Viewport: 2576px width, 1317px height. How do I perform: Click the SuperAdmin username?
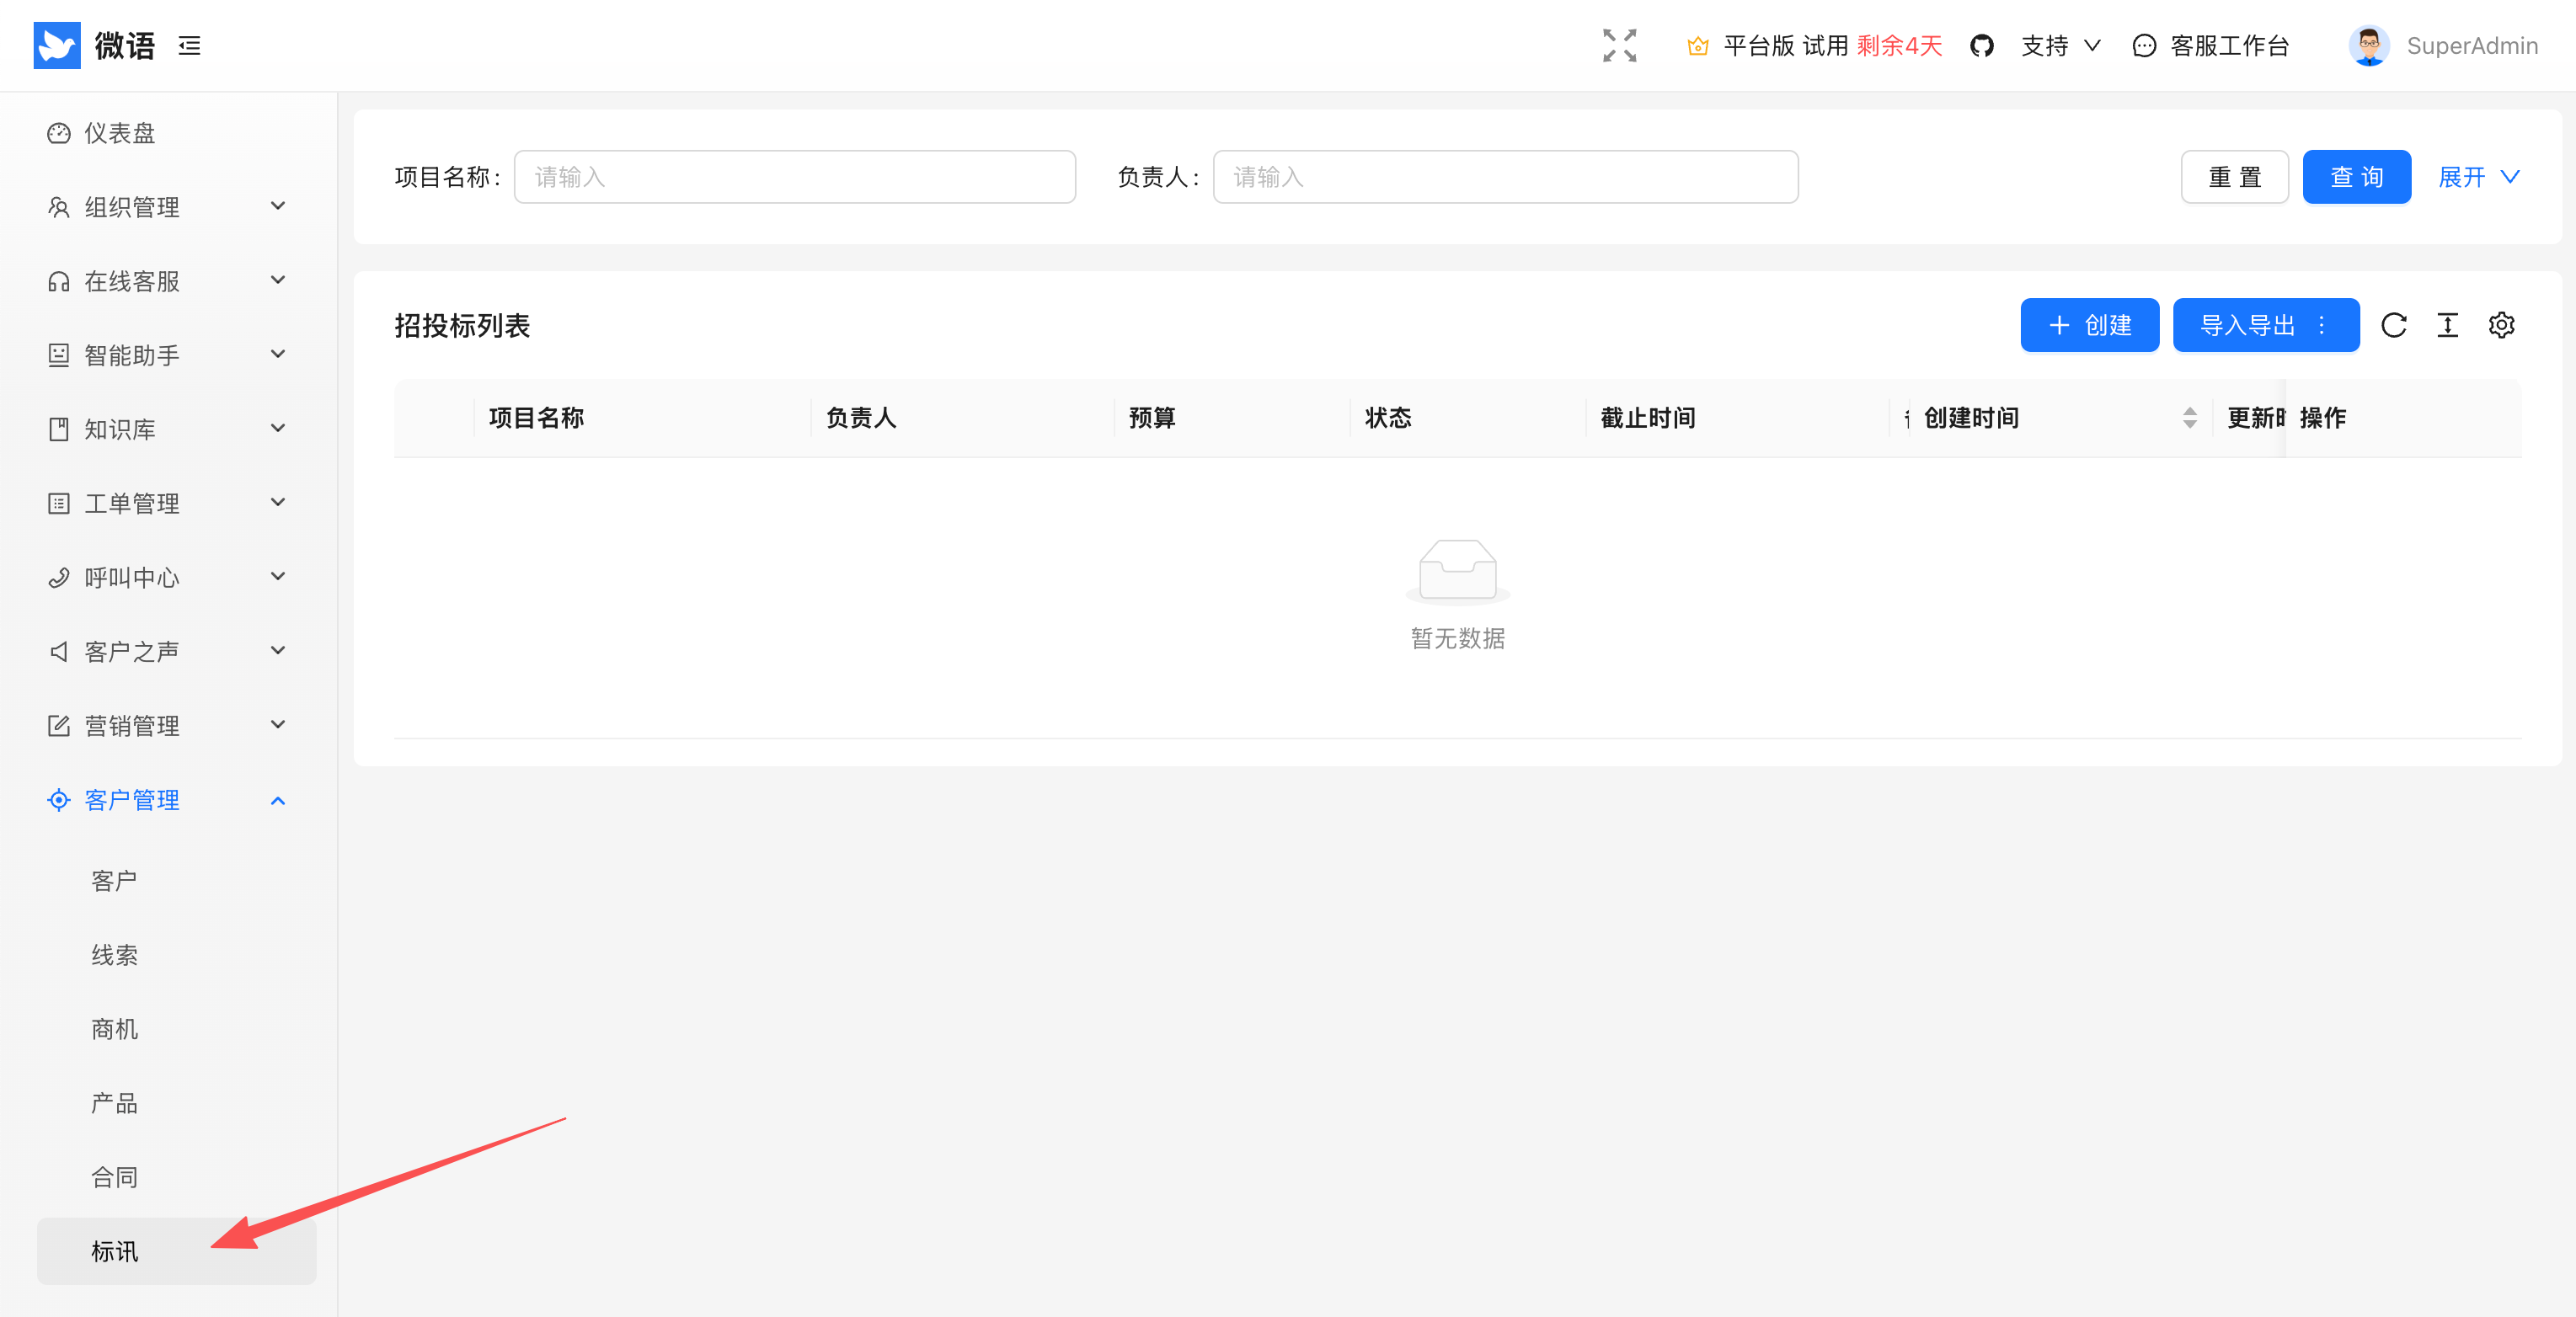tap(2472, 46)
